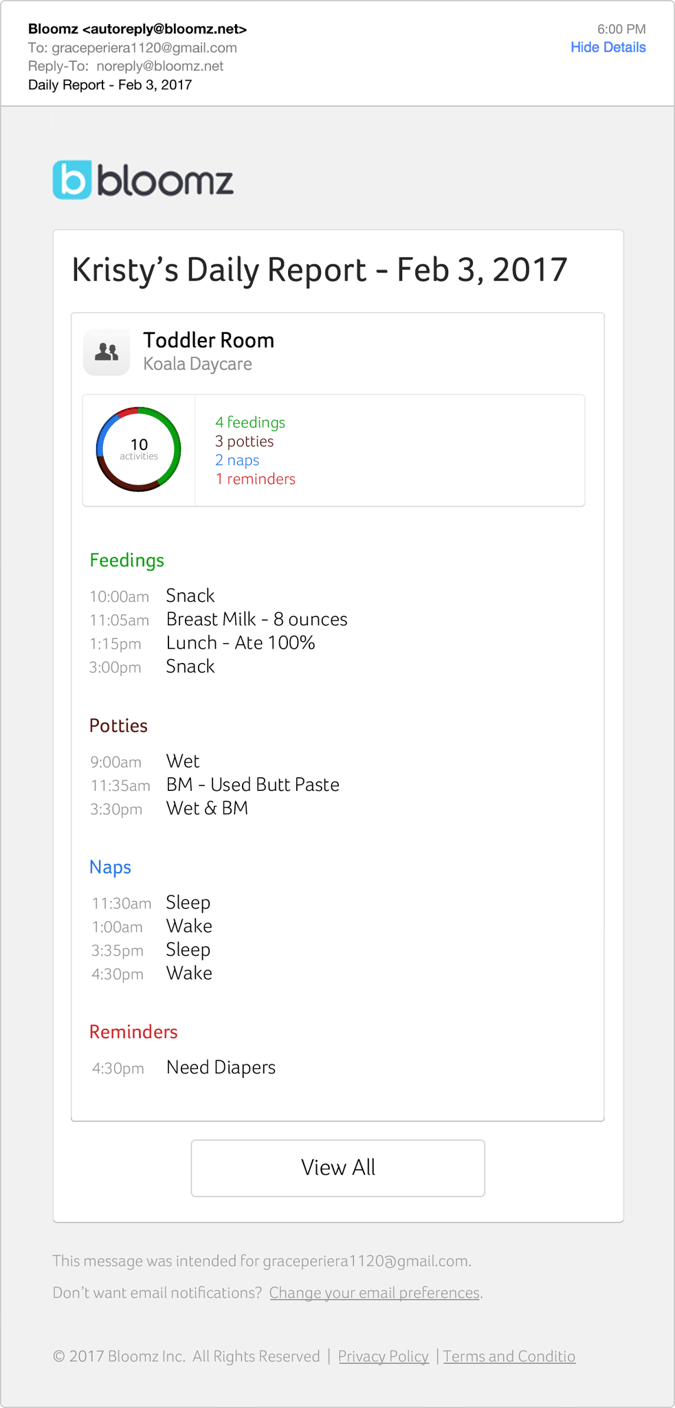Viewport: 675px width, 1408px height.
Task: Click the Feedings section heading
Action: point(127,561)
